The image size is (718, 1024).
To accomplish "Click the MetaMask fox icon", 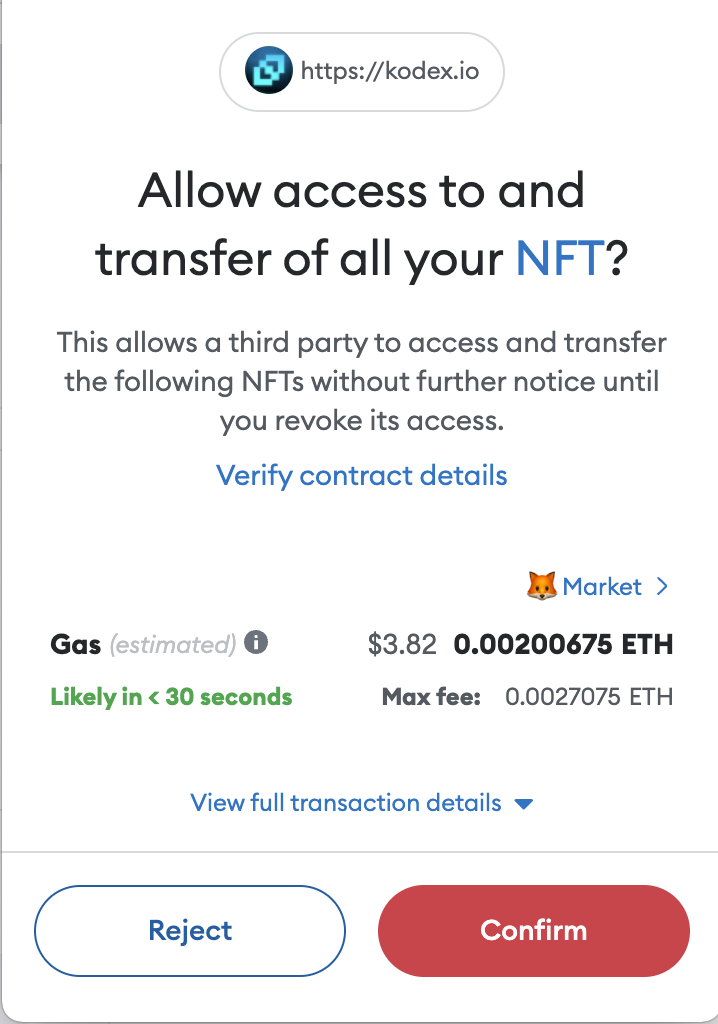I will [541, 586].
